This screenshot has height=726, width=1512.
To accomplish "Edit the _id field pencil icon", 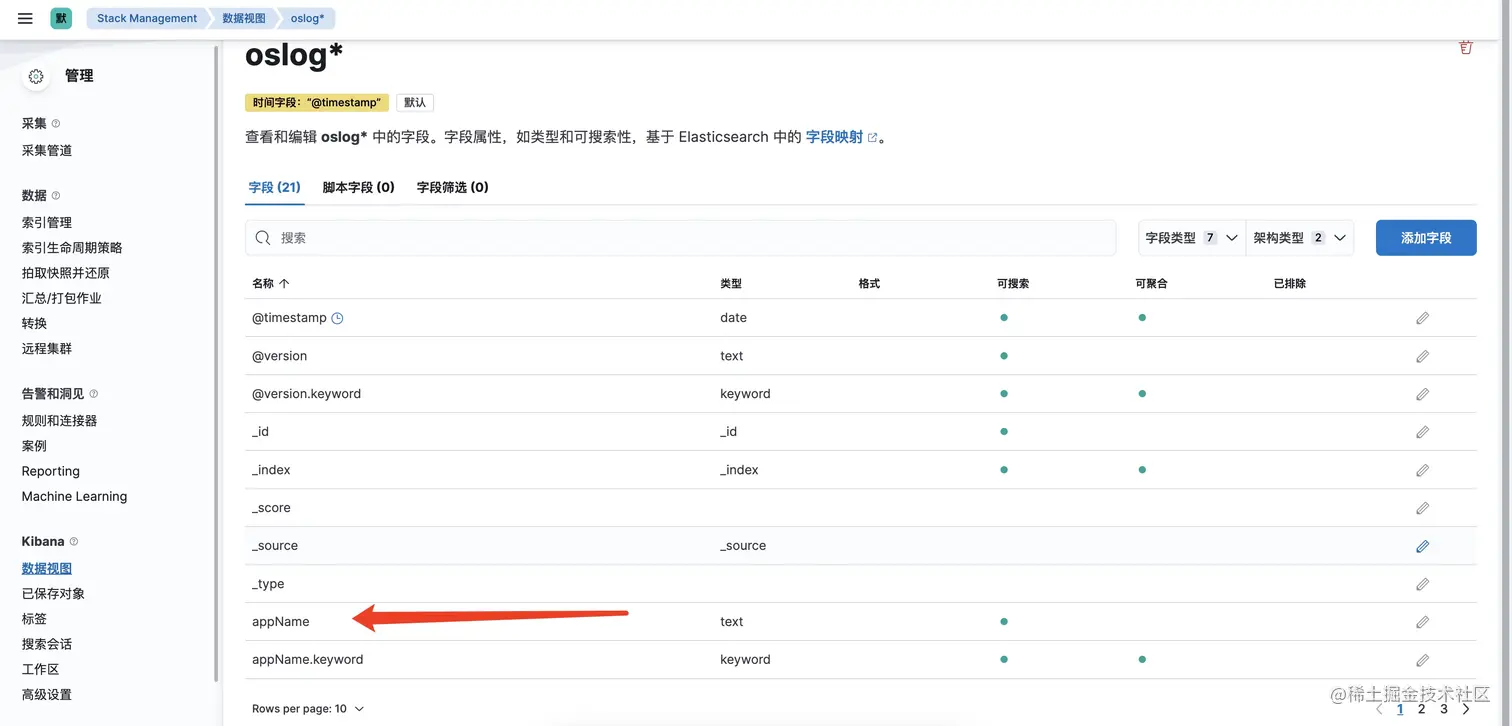I will pos(1422,432).
